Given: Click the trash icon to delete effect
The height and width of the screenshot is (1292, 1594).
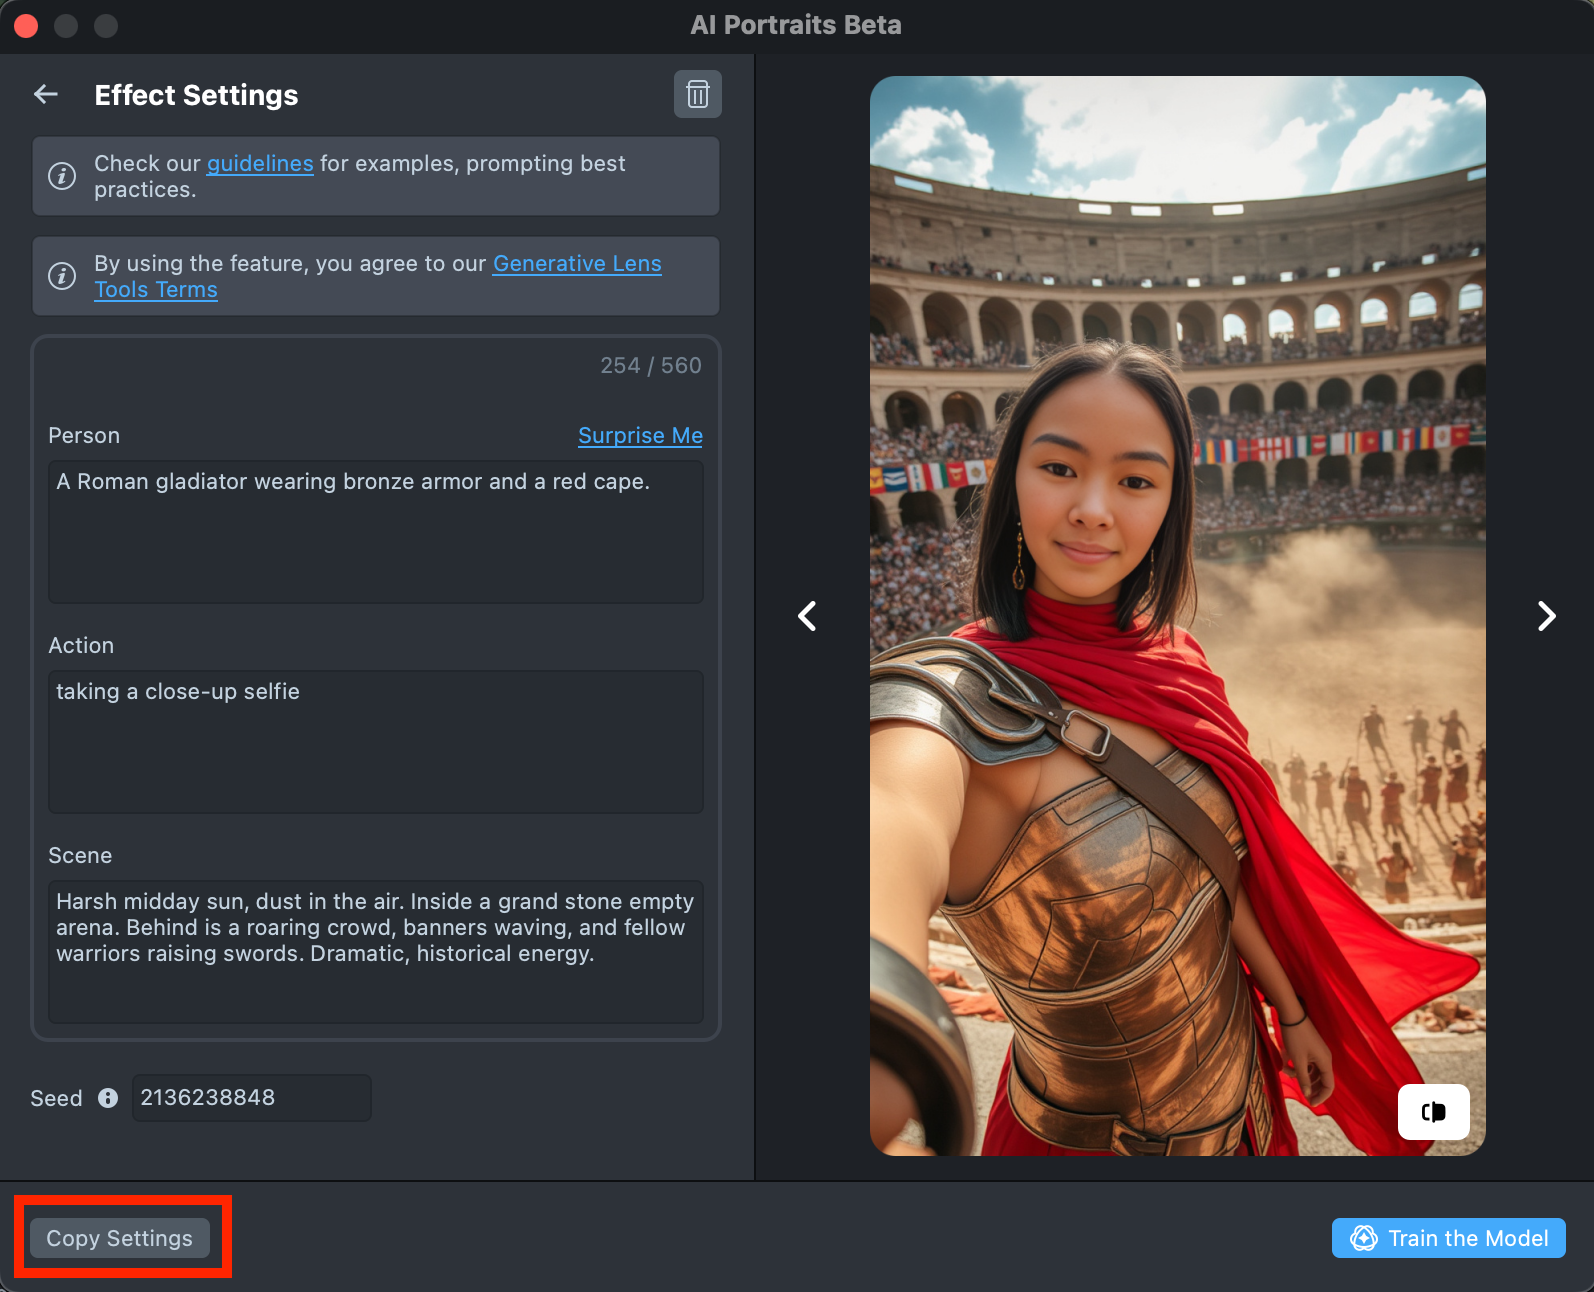Looking at the screenshot, I should pyautogui.click(x=697, y=95).
